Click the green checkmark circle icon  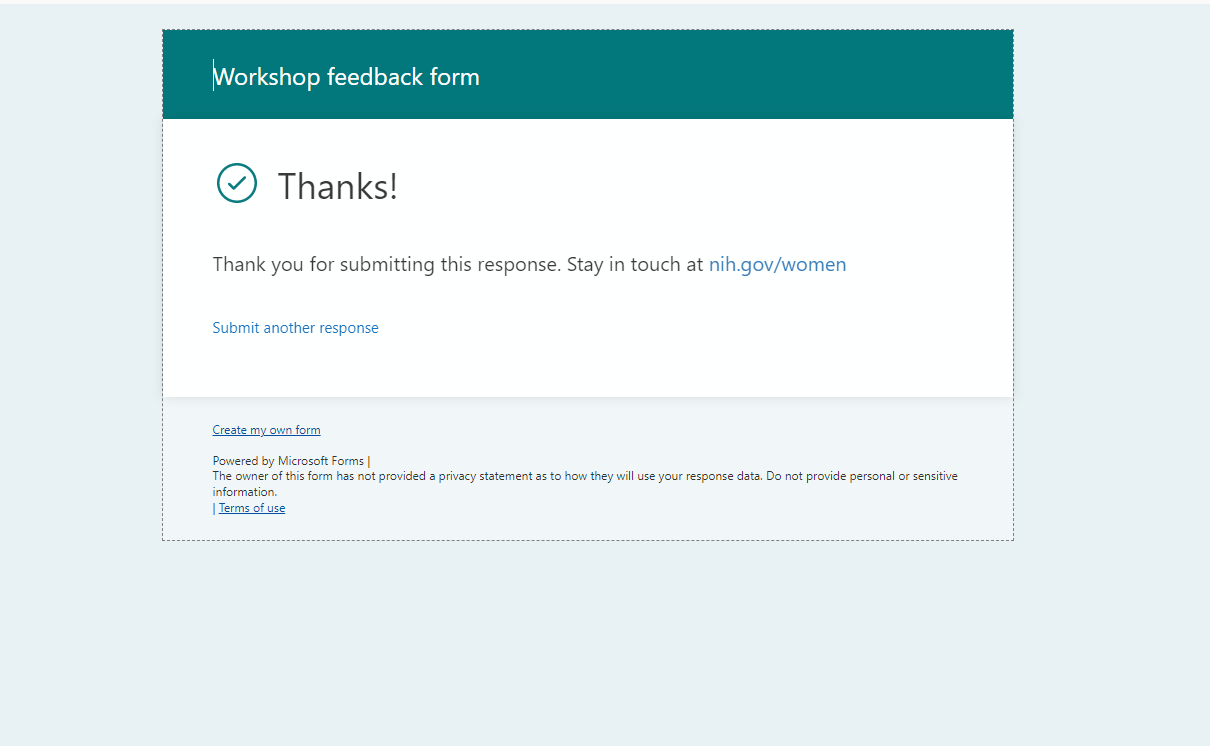coord(237,183)
